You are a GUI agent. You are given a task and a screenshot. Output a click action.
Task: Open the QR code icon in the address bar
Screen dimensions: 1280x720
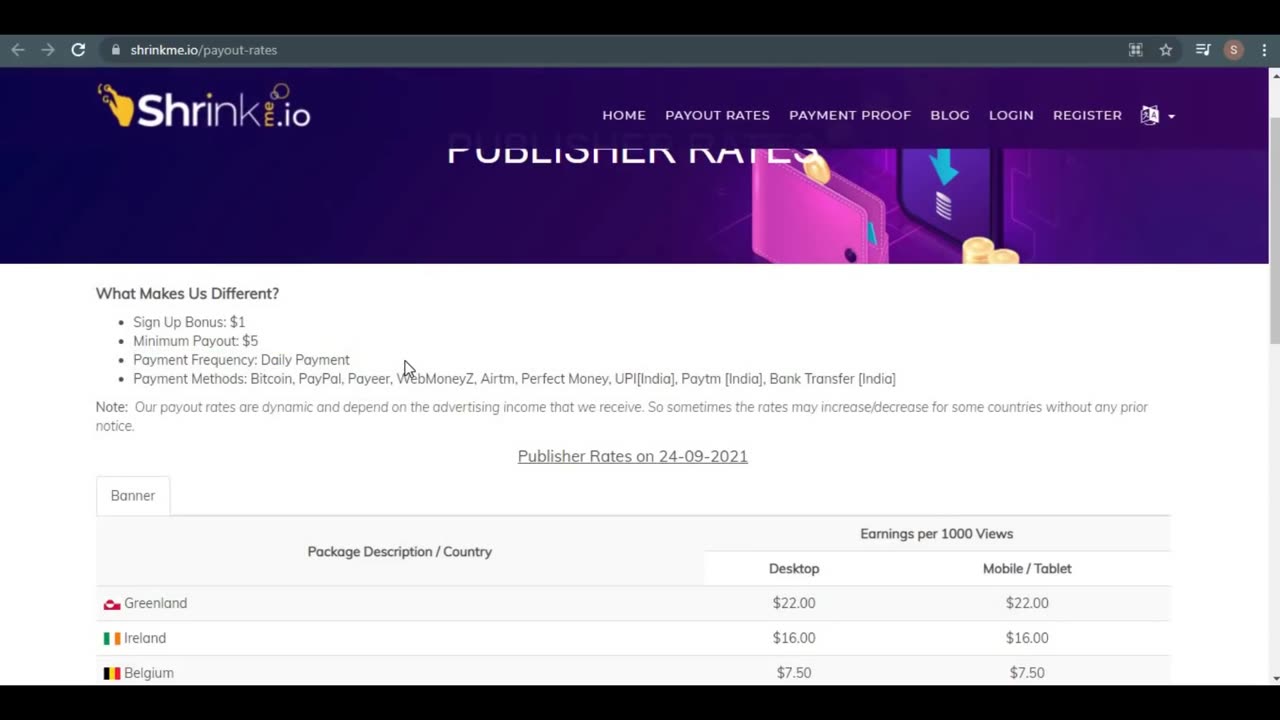(1135, 50)
